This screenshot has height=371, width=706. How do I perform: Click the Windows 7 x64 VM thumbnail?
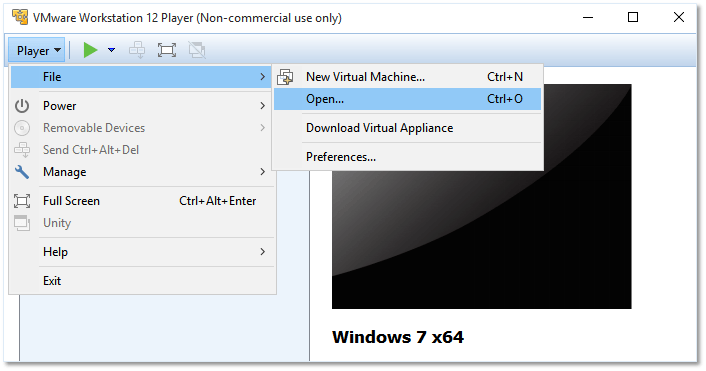[x=482, y=196]
